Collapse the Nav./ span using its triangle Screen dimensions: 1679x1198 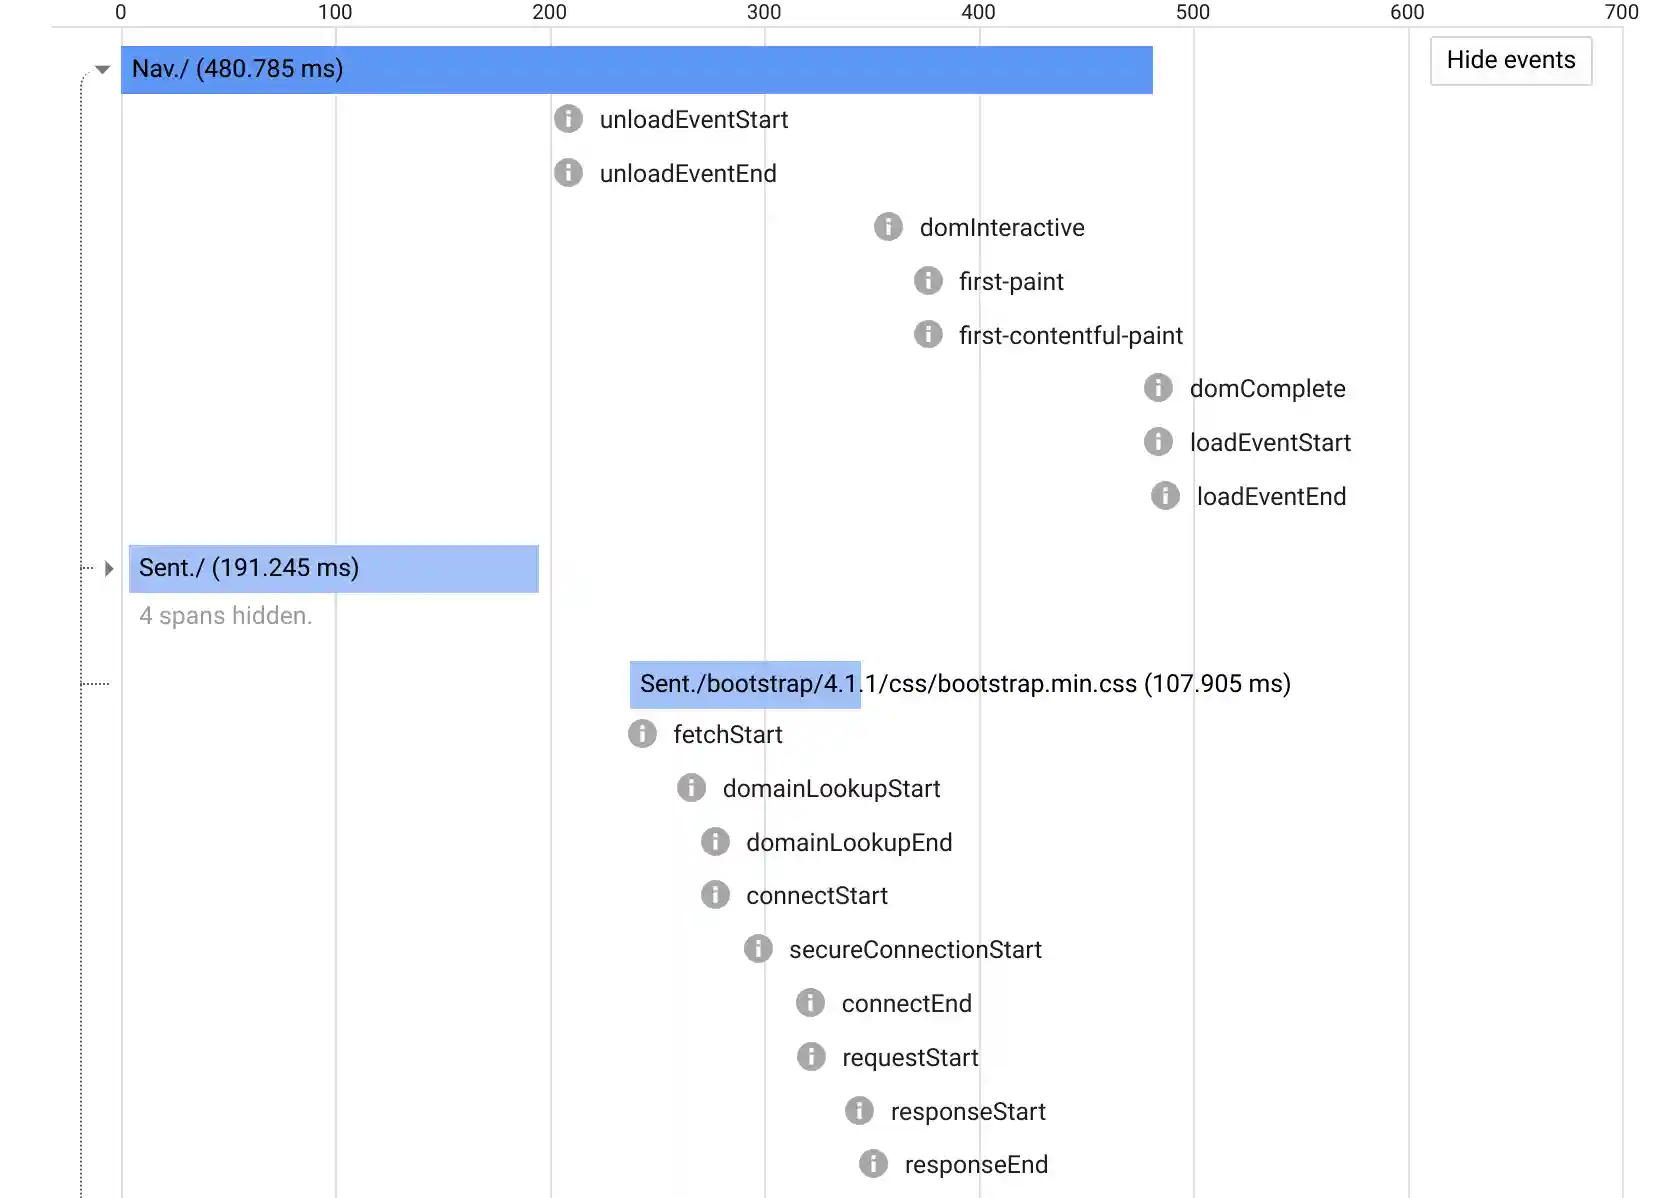(103, 69)
